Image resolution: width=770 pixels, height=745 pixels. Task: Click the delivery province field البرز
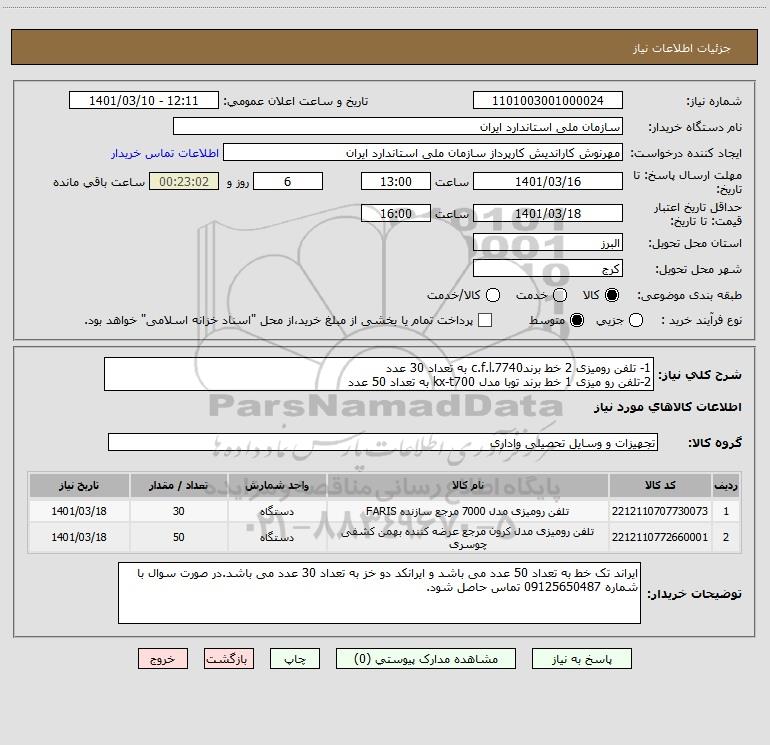(548, 243)
